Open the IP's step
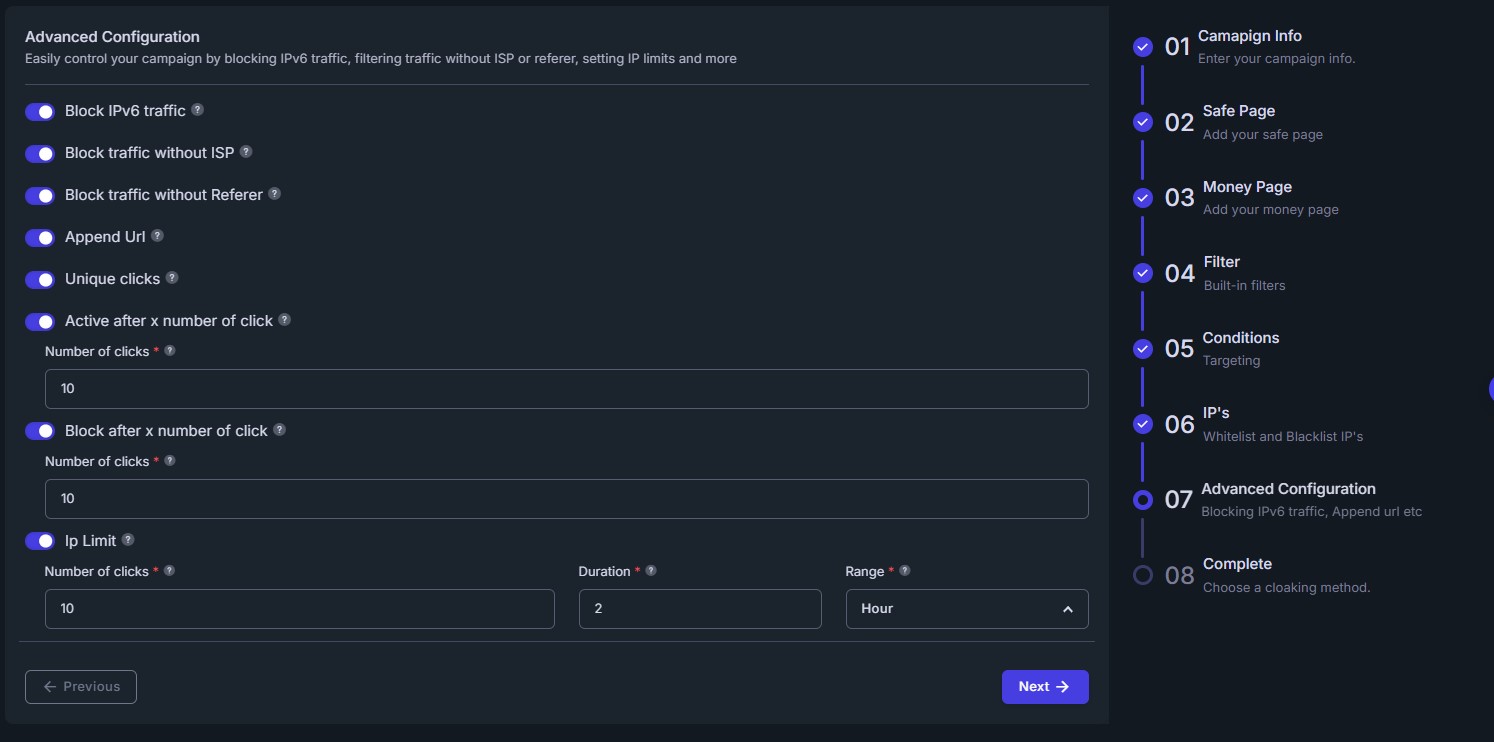This screenshot has width=1494, height=742. (1216, 413)
